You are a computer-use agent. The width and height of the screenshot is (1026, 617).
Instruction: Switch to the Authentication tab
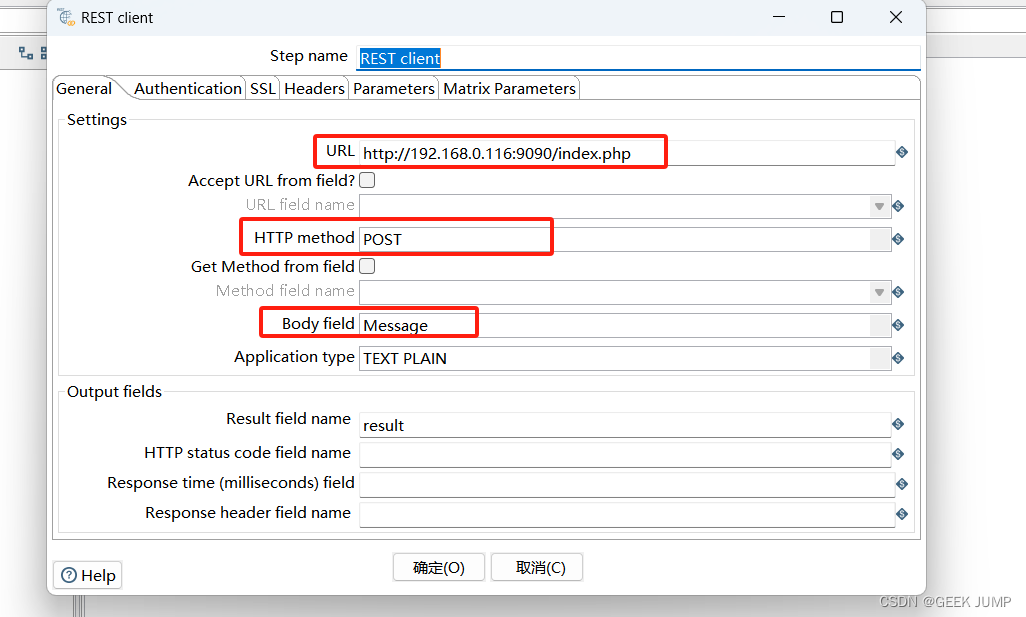(x=188, y=88)
